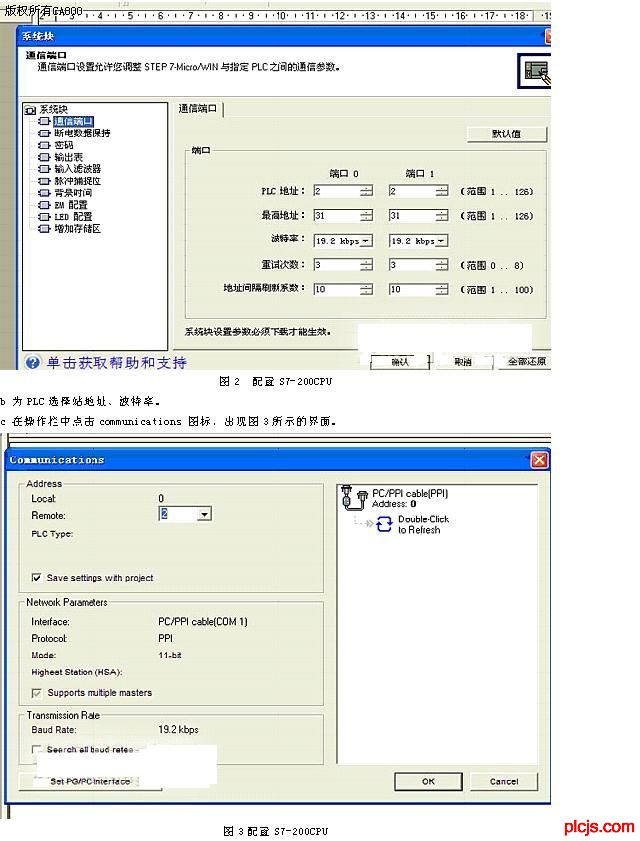Click the blue help question-mark icon
This screenshot has width=640, height=841.
pos(33,362)
